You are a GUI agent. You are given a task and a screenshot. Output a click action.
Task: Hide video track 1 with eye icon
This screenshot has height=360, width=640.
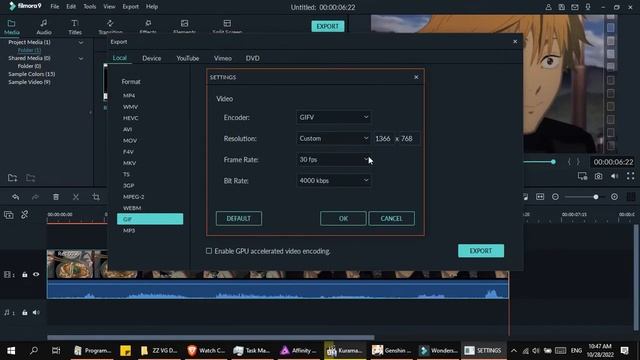click(x=36, y=275)
